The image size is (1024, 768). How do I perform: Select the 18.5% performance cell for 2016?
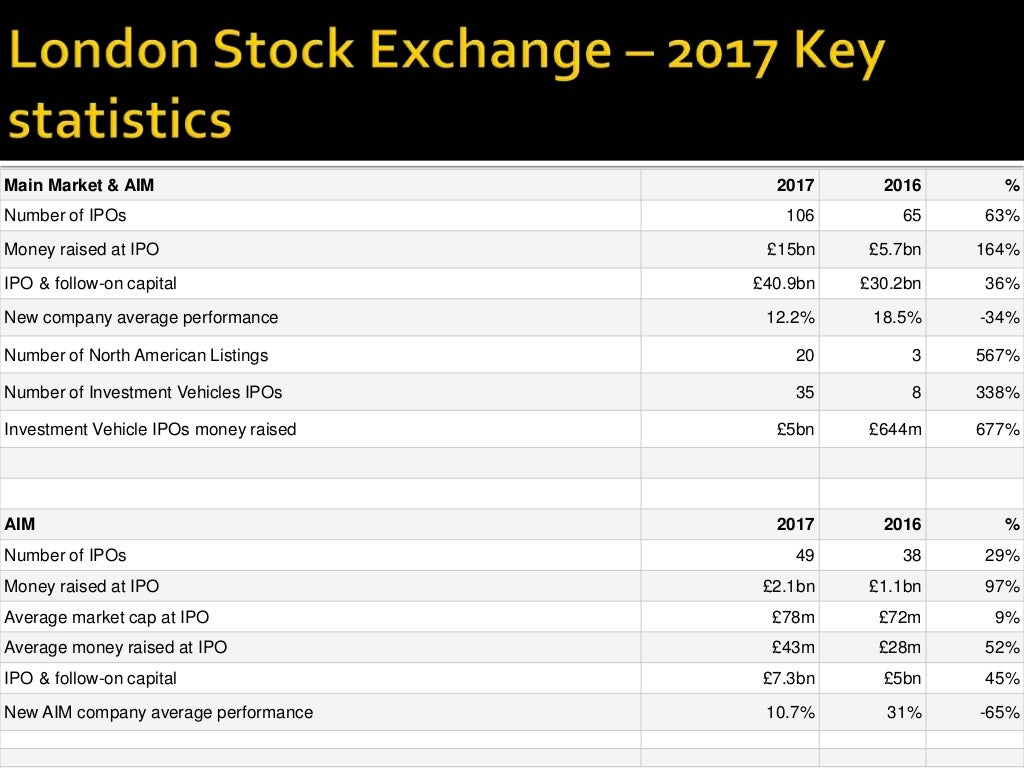(x=872, y=317)
